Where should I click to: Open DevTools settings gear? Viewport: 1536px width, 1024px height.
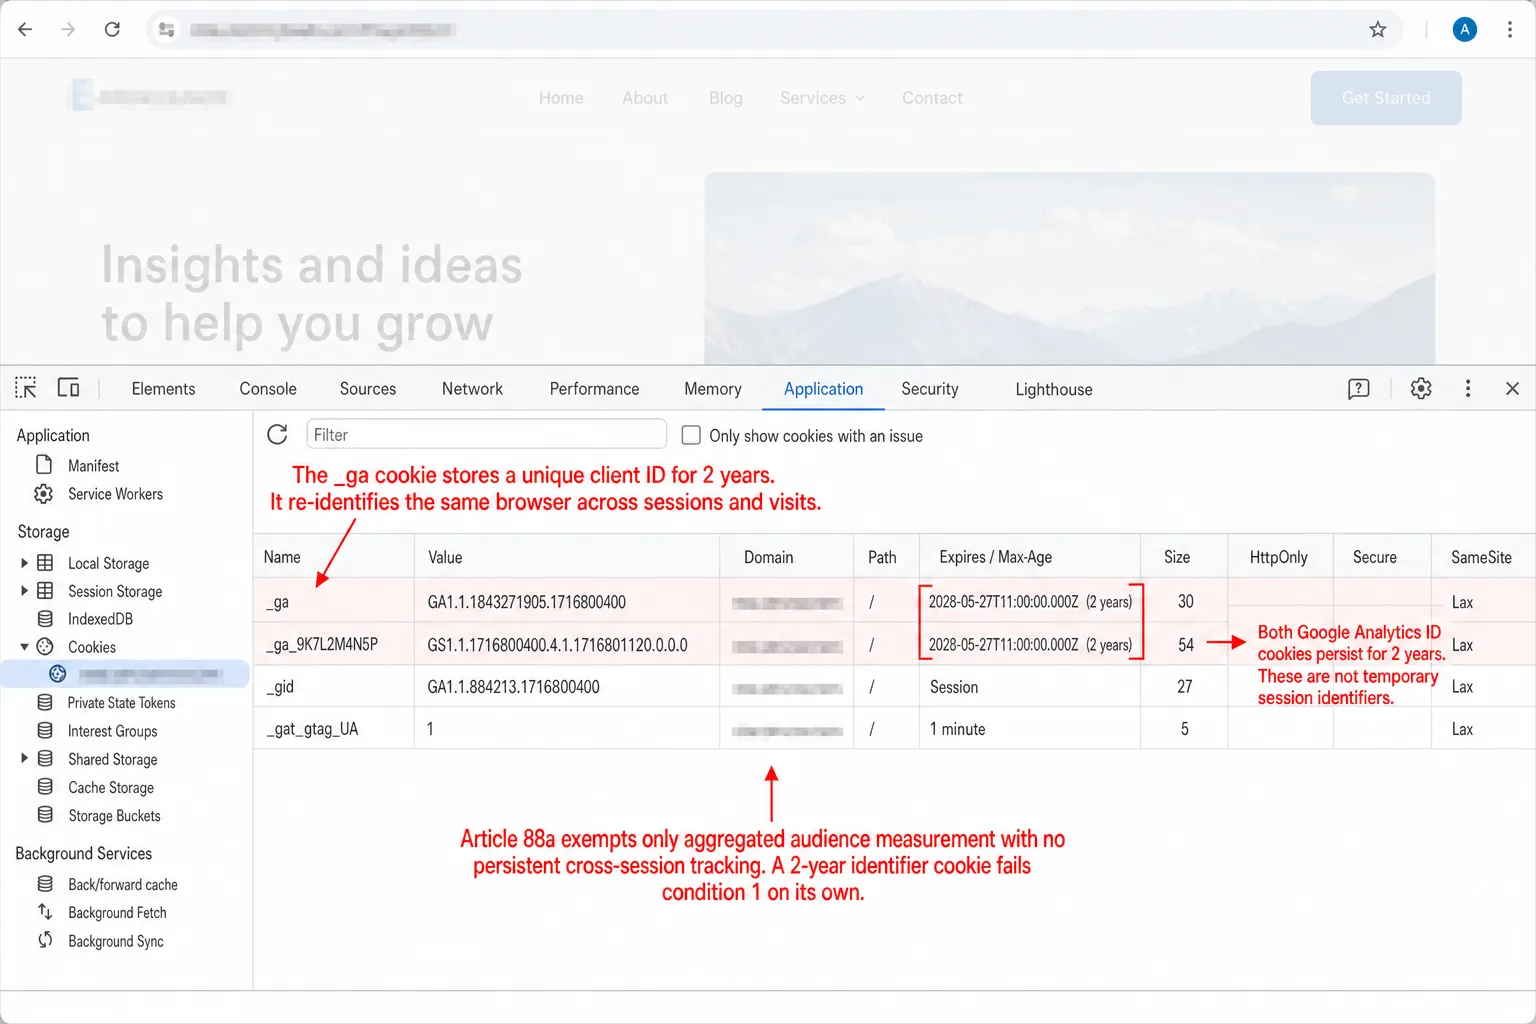coord(1421,389)
